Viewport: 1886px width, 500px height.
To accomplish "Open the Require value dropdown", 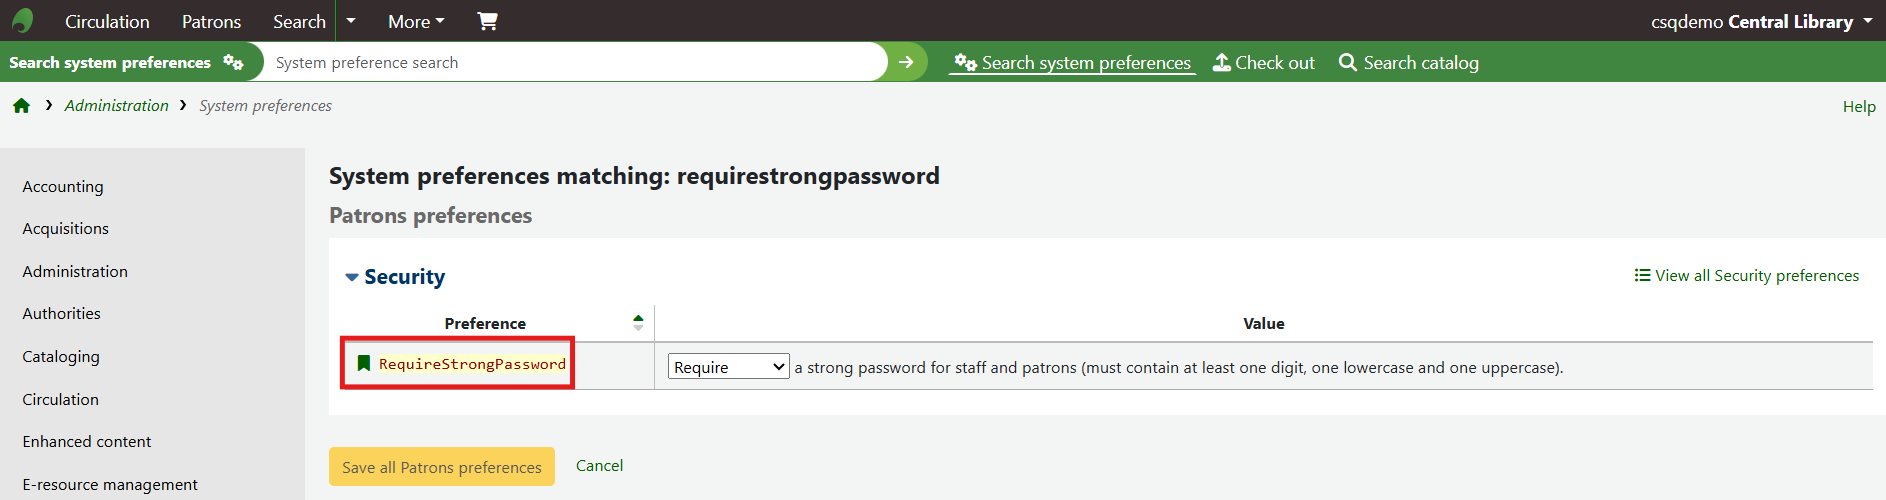I will point(728,367).
